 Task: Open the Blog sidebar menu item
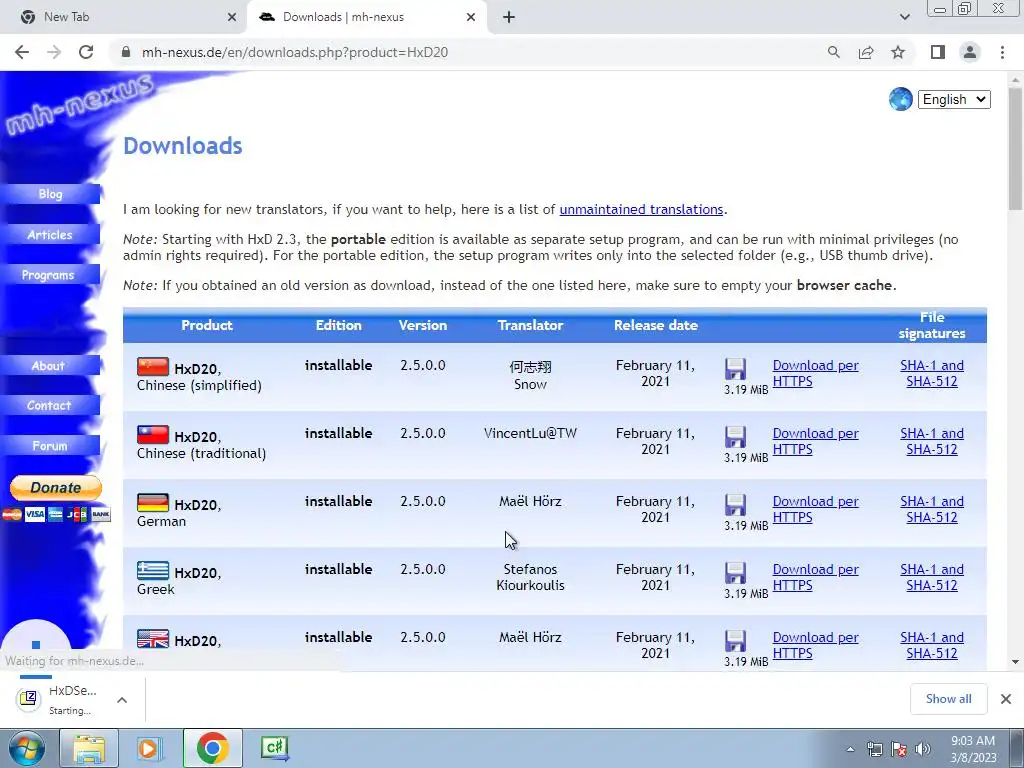[50, 194]
